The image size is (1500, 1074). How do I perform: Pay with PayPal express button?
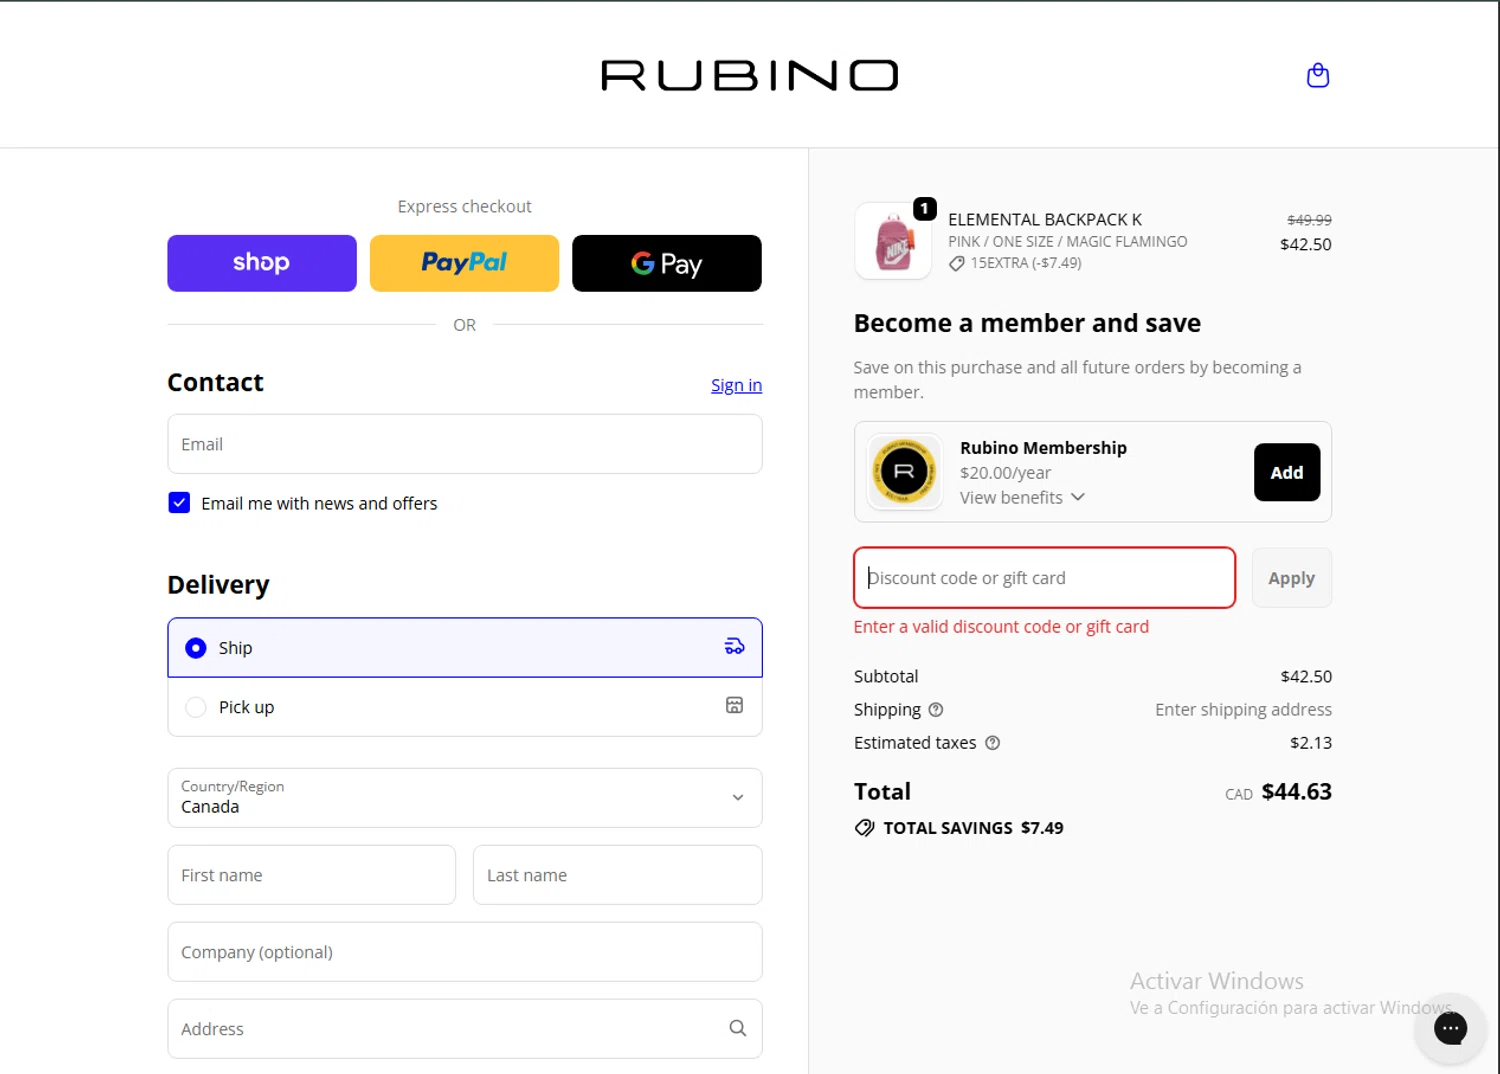coord(464,263)
